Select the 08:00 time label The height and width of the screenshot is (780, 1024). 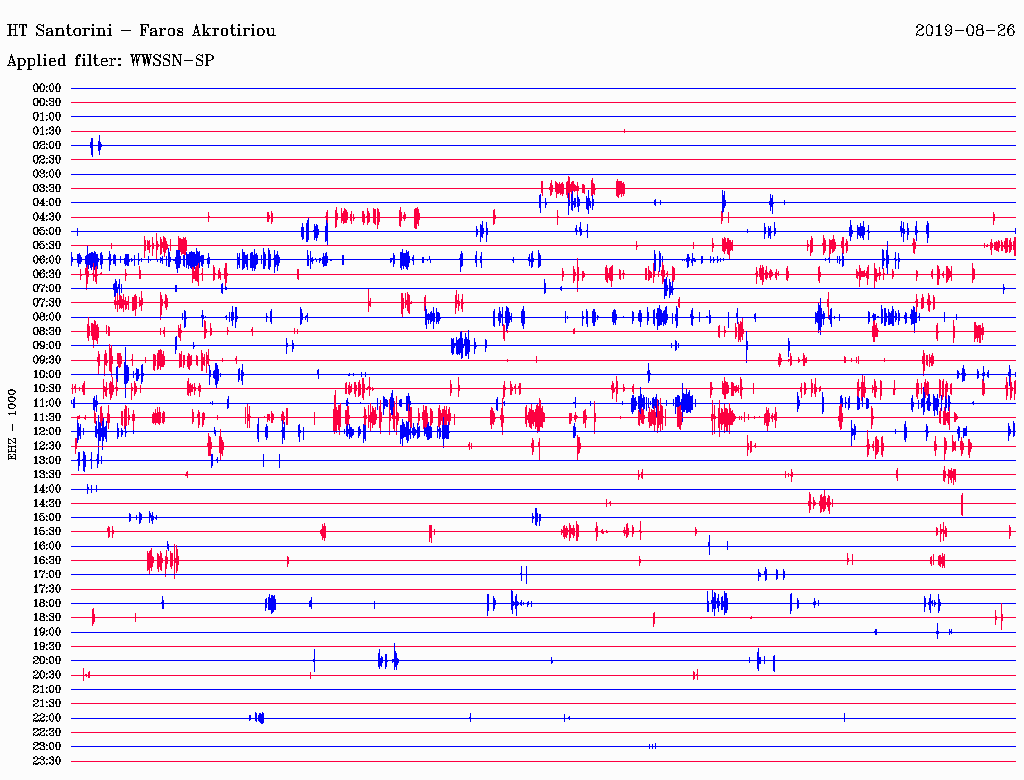click(46, 317)
